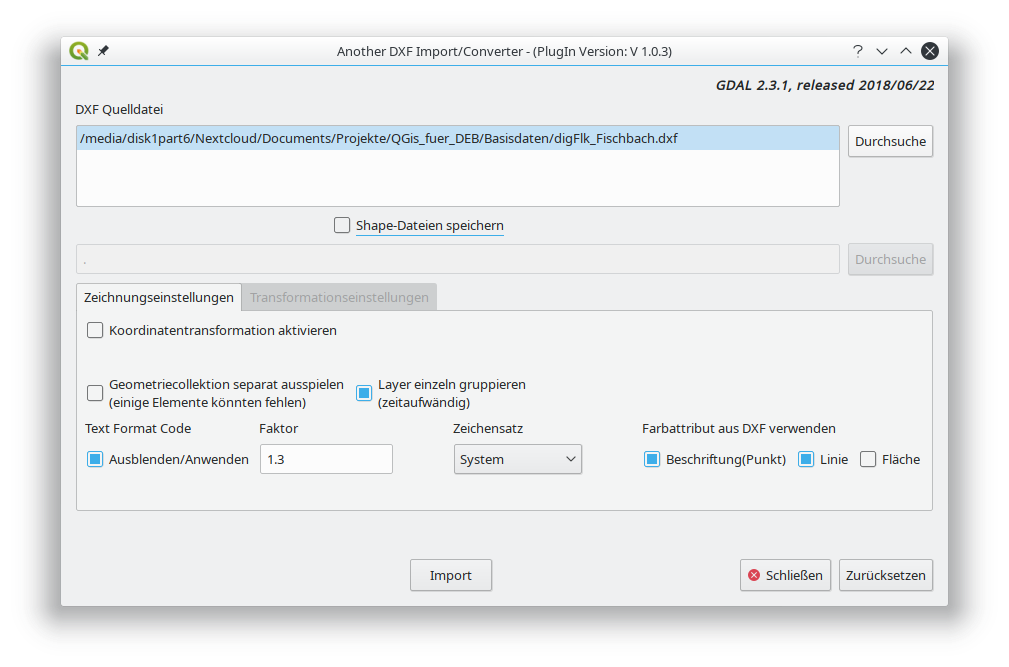Click the pin icon in title bar

(103, 51)
